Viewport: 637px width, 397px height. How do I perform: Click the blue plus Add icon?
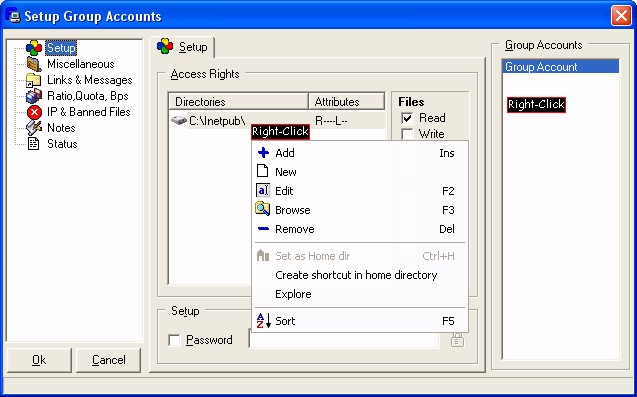(263, 153)
